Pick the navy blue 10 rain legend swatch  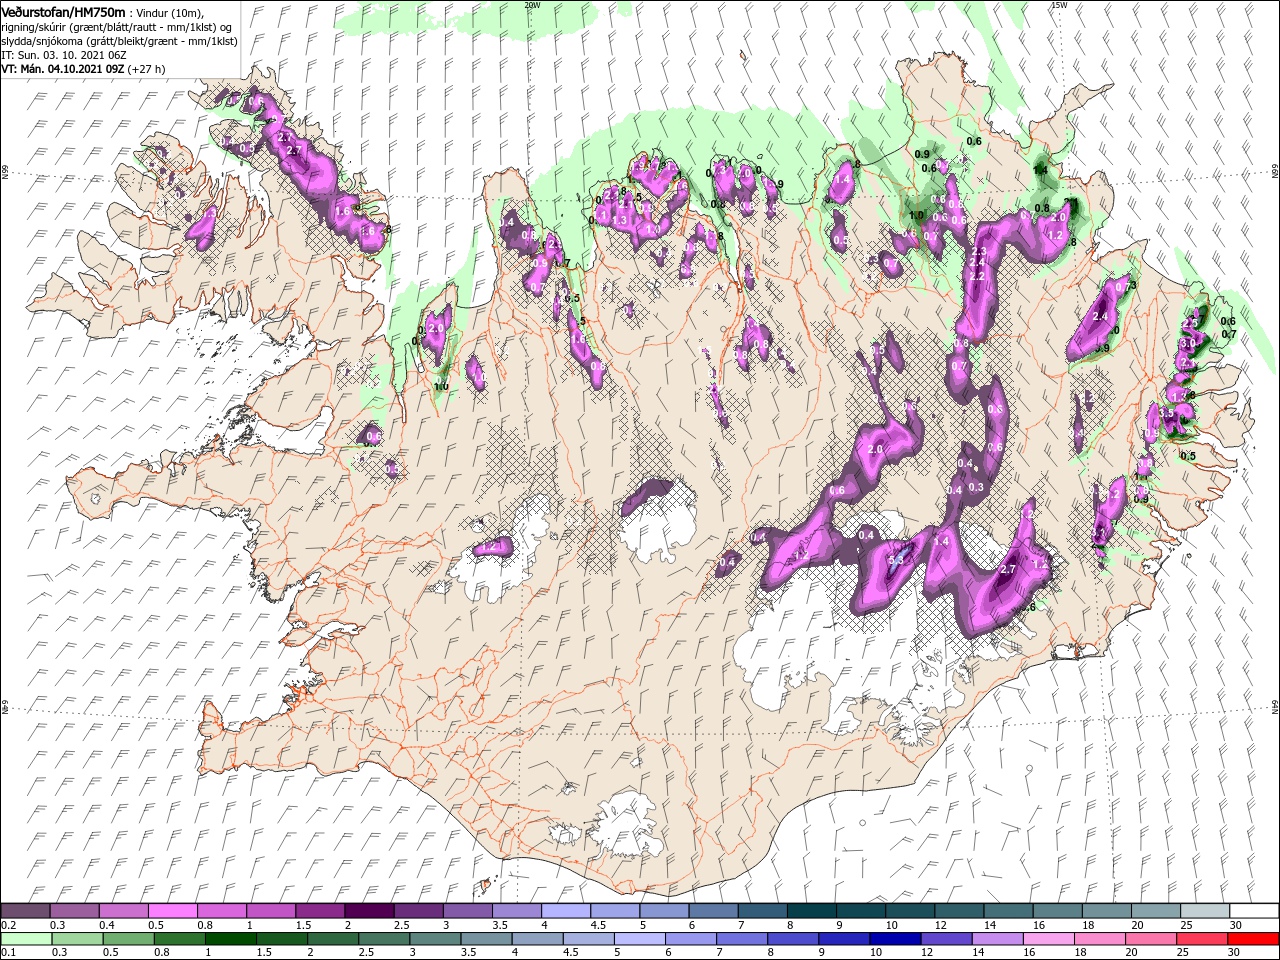click(x=895, y=939)
